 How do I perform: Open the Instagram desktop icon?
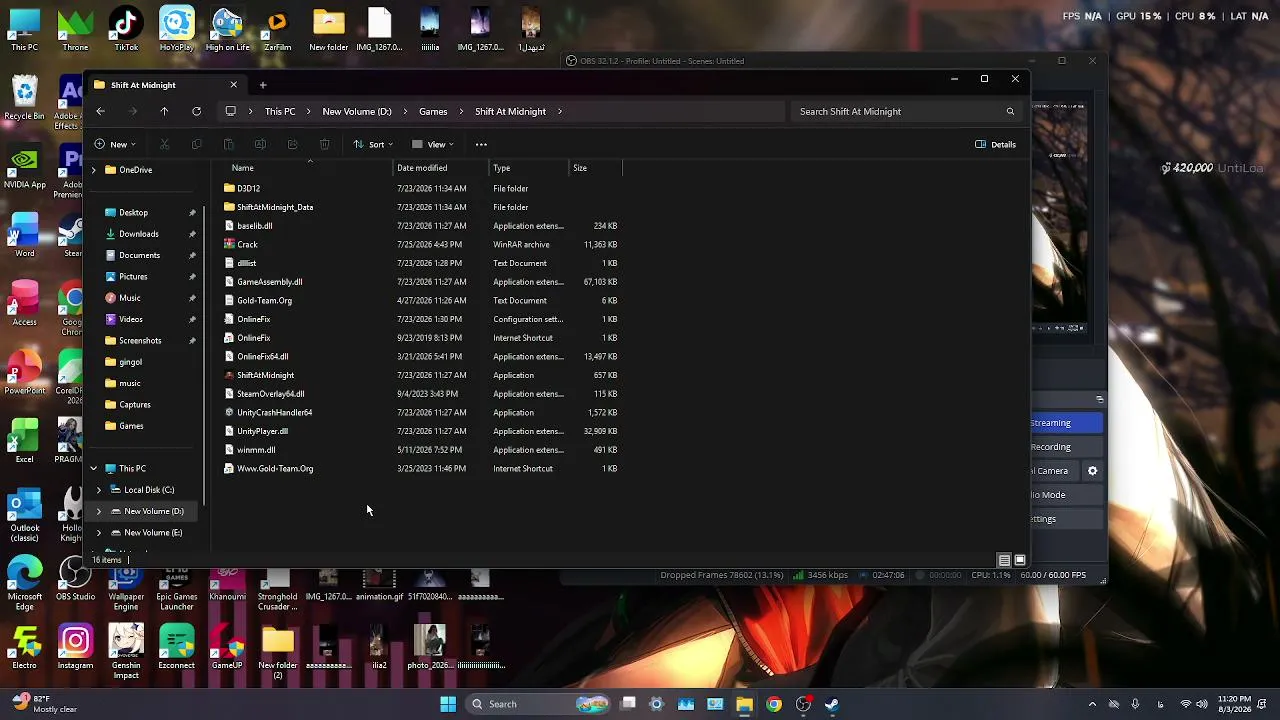[x=75, y=645]
